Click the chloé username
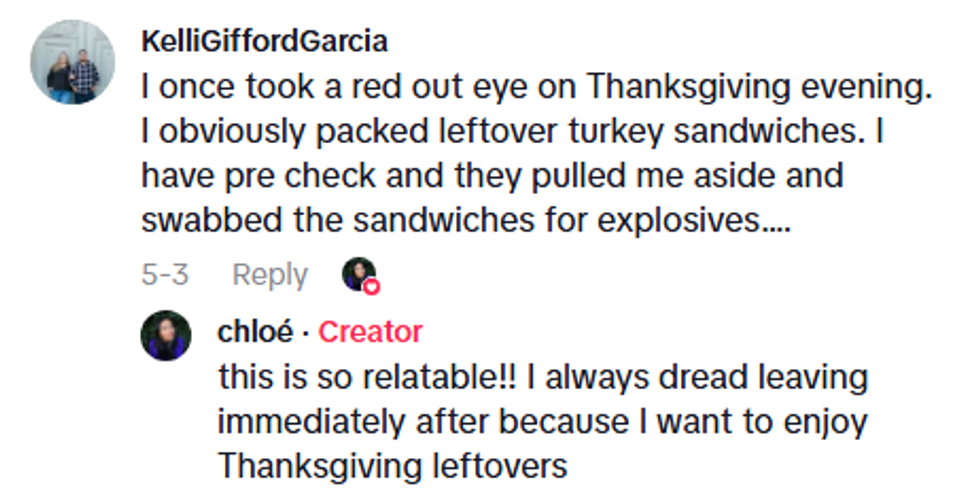The image size is (980, 498). point(255,332)
